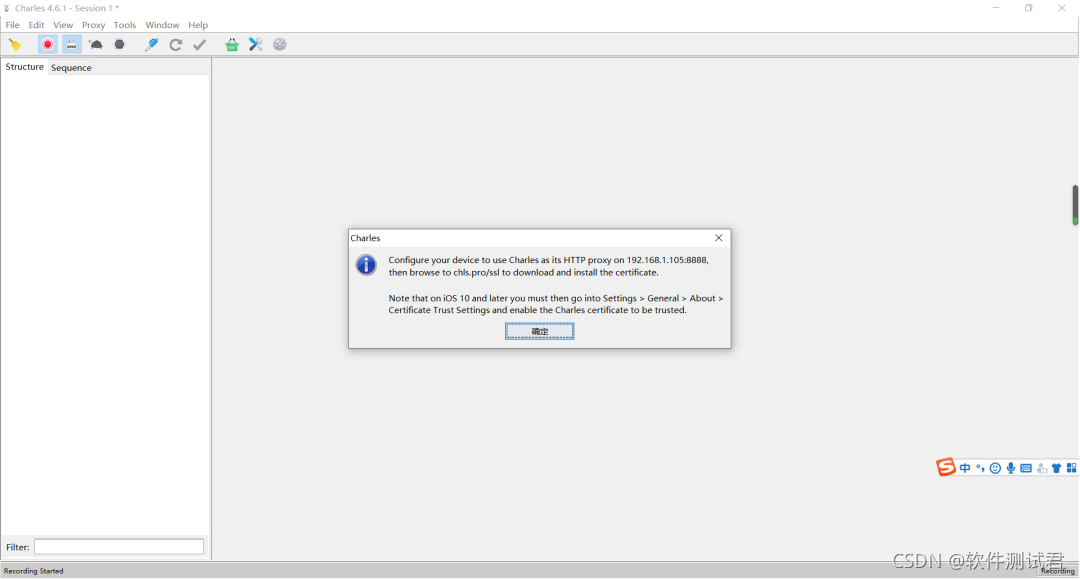Click the 确定 confirm button in dialog
The height and width of the screenshot is (579, 1080).
[539, 331]
